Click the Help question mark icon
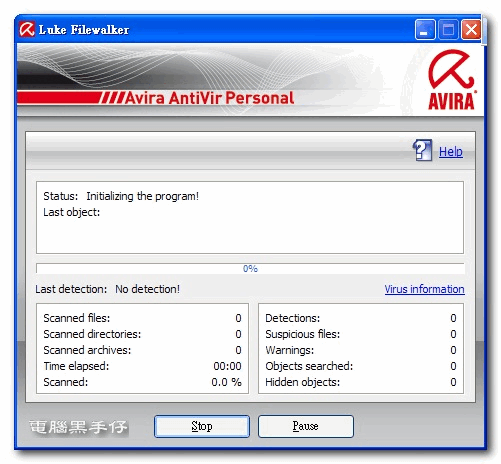This screenshot has height=464, width=501. 422,150
